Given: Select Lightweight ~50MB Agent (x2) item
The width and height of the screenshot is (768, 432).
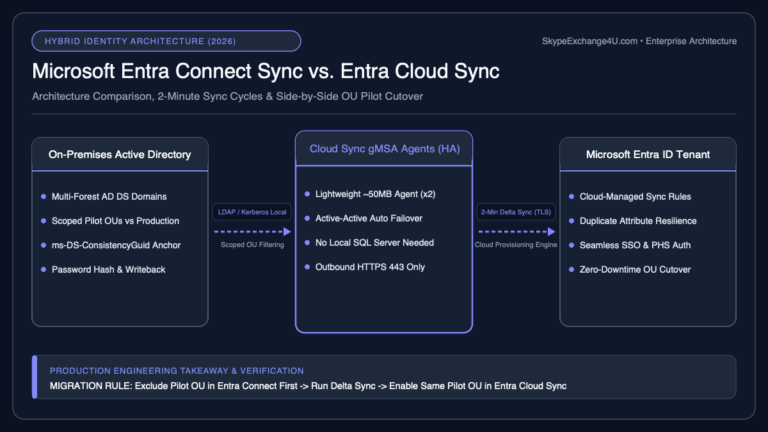Looking at the screenshot, I should (375, 194).
